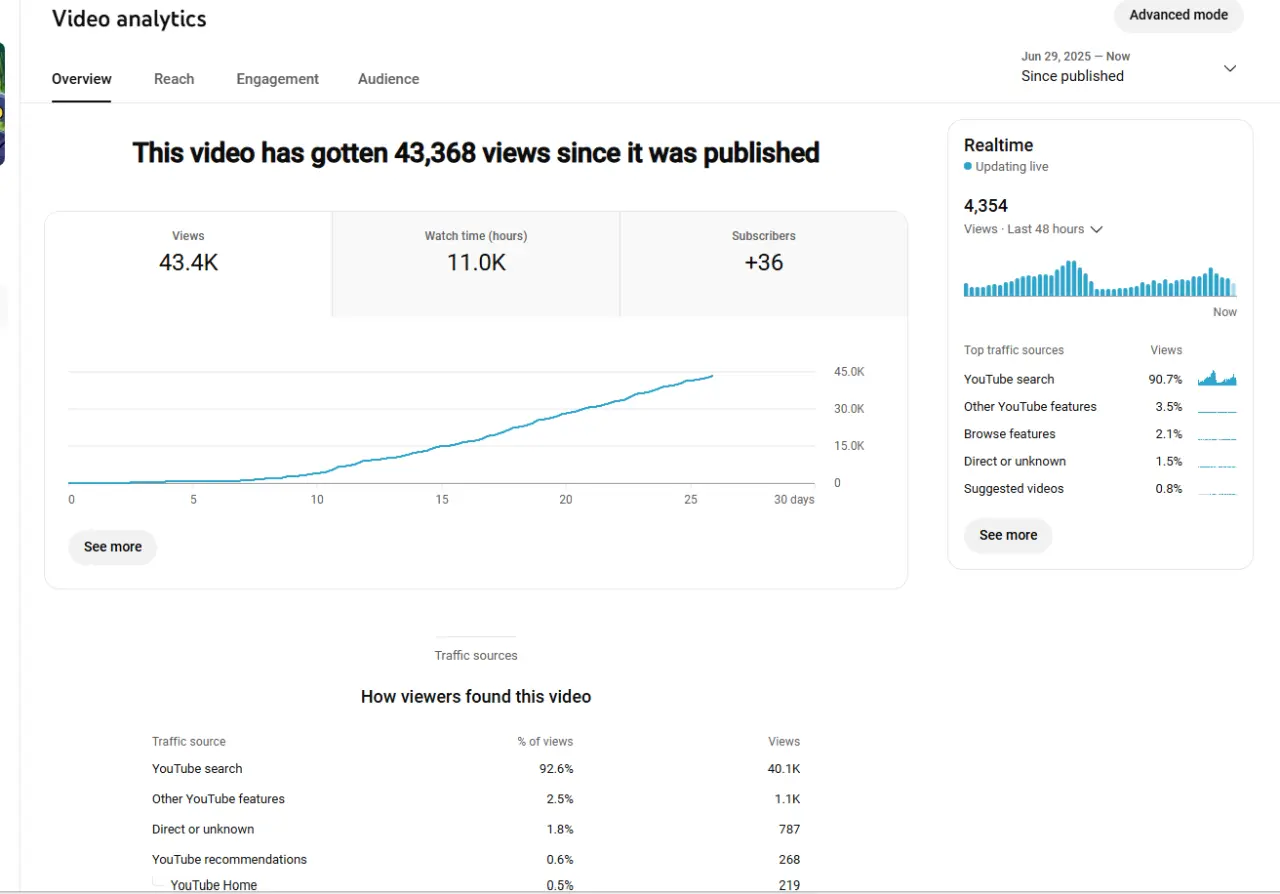The image size is (1280, 894).
Task: Click Suggested videos in Realtime card
Action: pyautogui.click(x=1014, y=489)
